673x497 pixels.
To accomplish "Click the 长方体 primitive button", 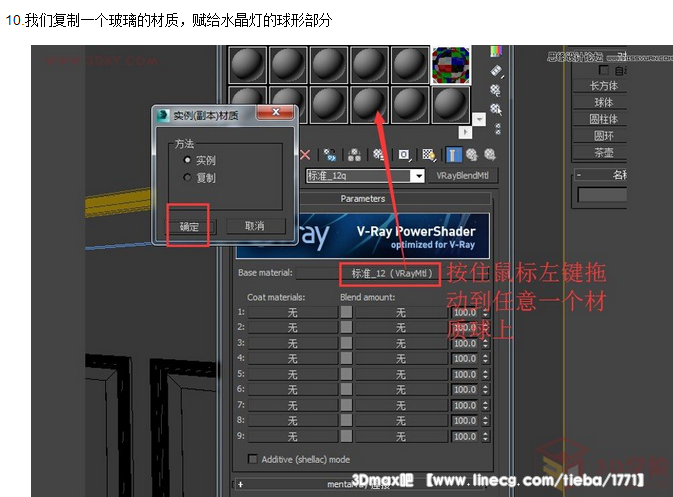I will click(x=600, y=86).
